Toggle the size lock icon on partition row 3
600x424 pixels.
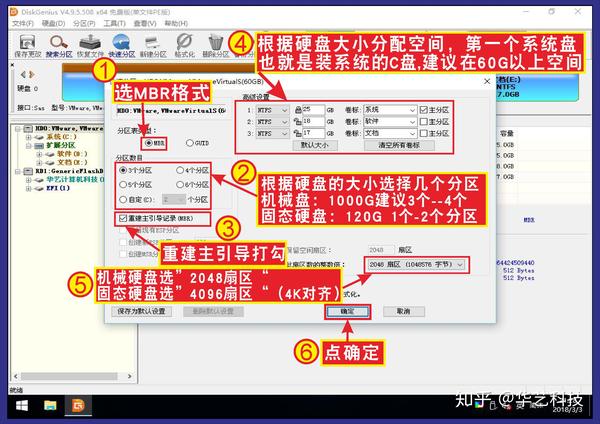point(298,134)
